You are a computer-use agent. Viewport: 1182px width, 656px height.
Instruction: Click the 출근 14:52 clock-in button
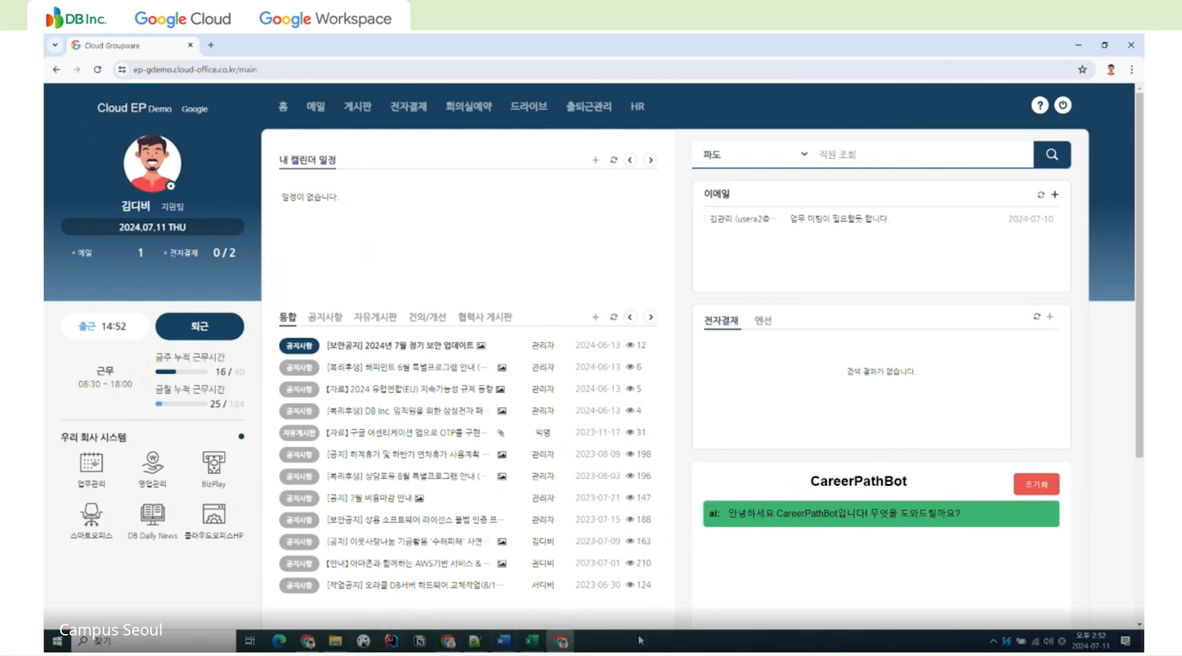103,326
